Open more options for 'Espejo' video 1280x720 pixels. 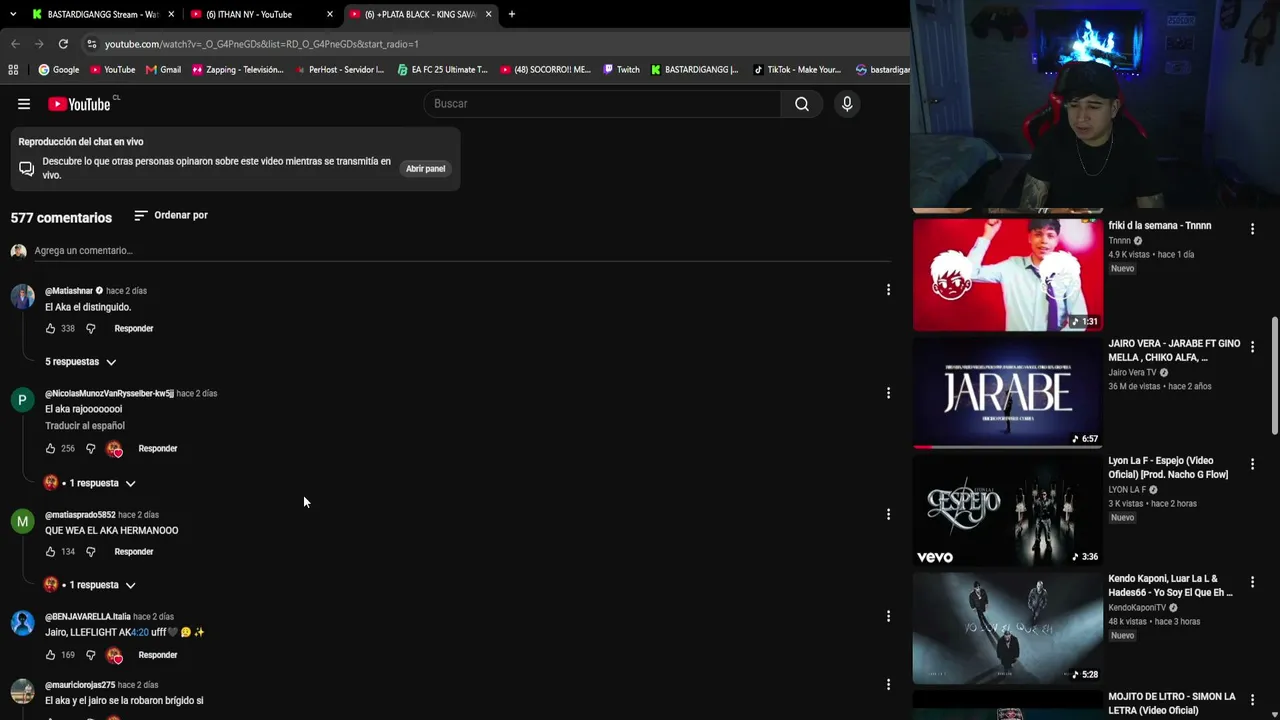(1252, 464)
